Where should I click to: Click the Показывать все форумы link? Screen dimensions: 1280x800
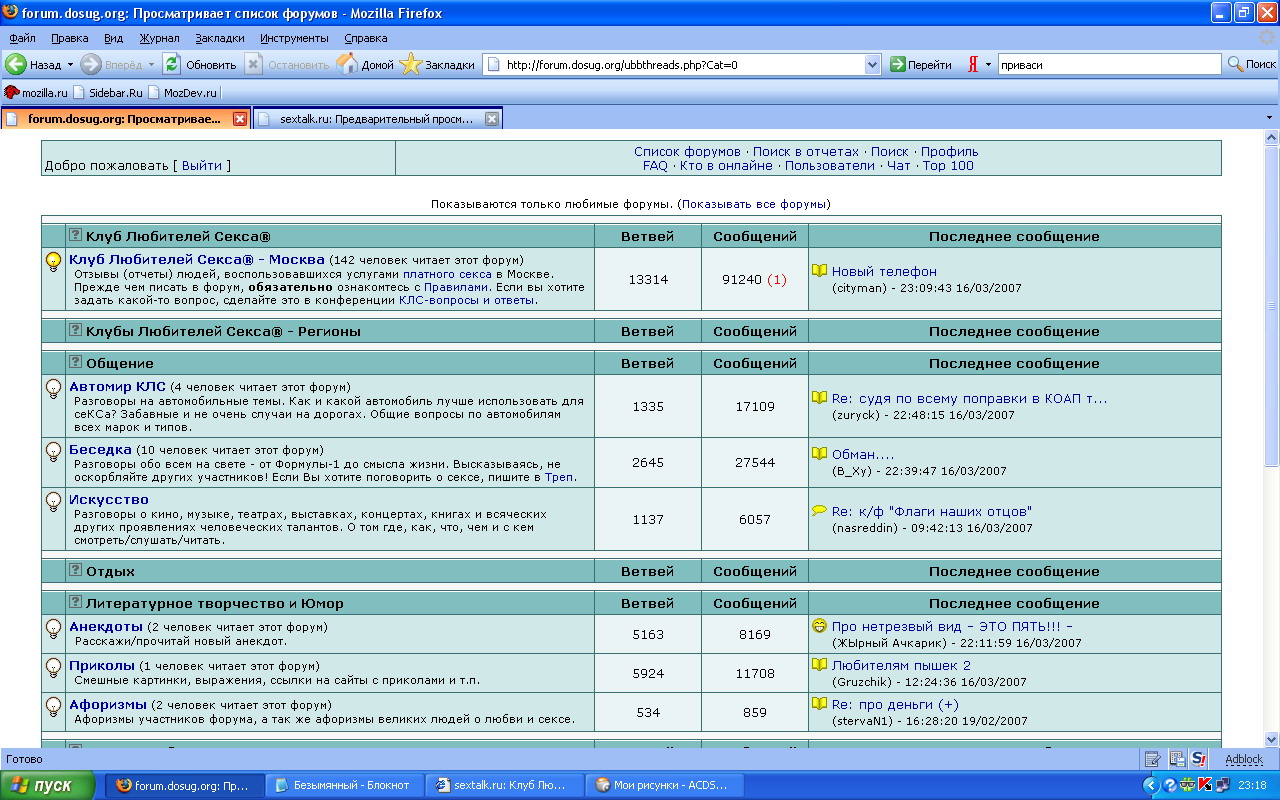pyautogui.click(x=754, y=204)
